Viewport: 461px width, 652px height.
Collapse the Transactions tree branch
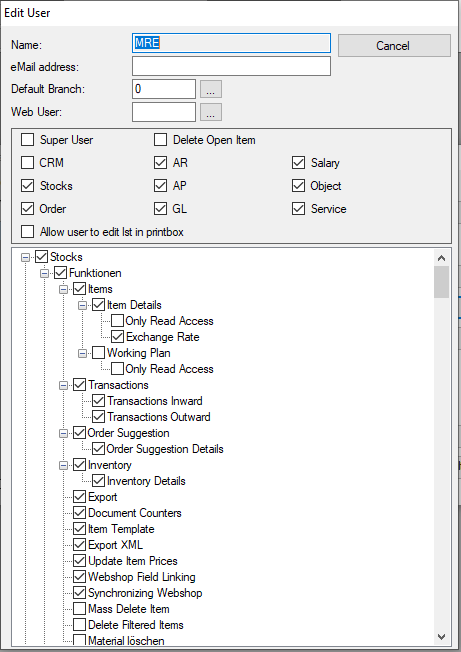63,385
